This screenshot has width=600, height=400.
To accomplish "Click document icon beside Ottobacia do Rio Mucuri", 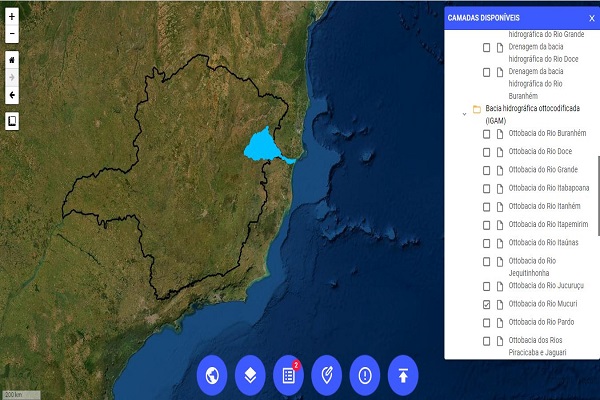I will tap(500, 305).
